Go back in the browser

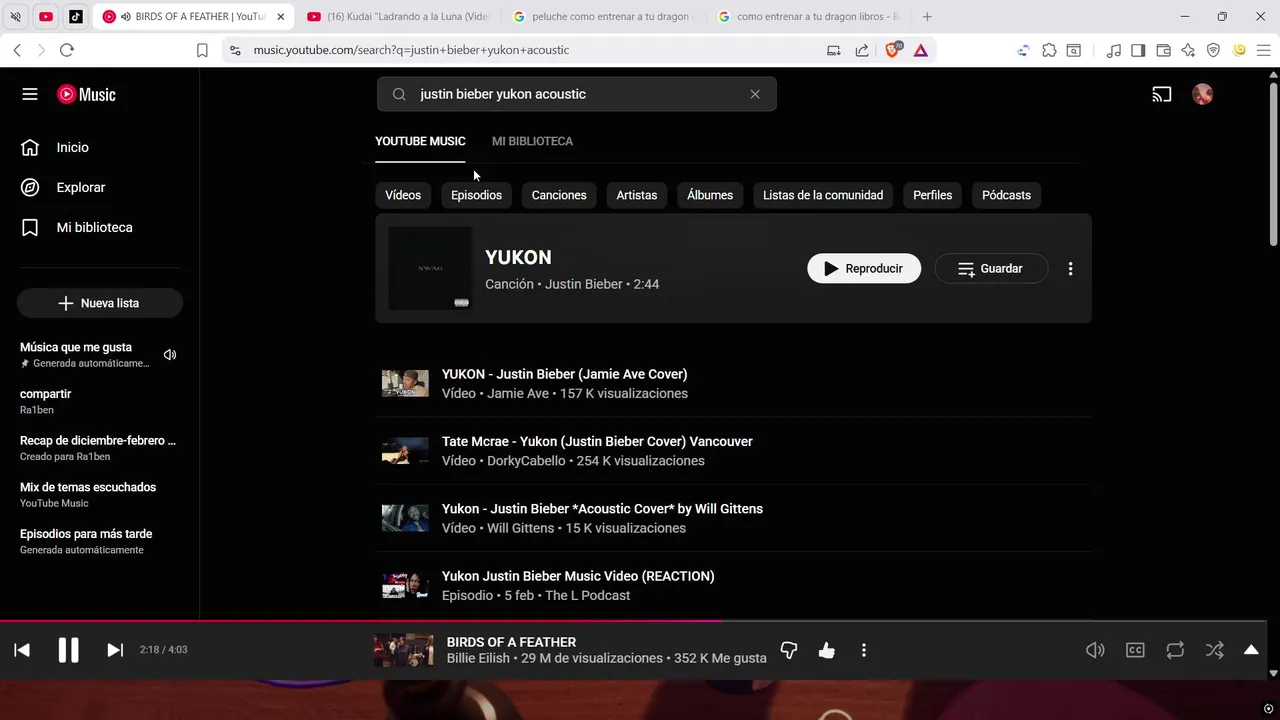click(17, 50)
